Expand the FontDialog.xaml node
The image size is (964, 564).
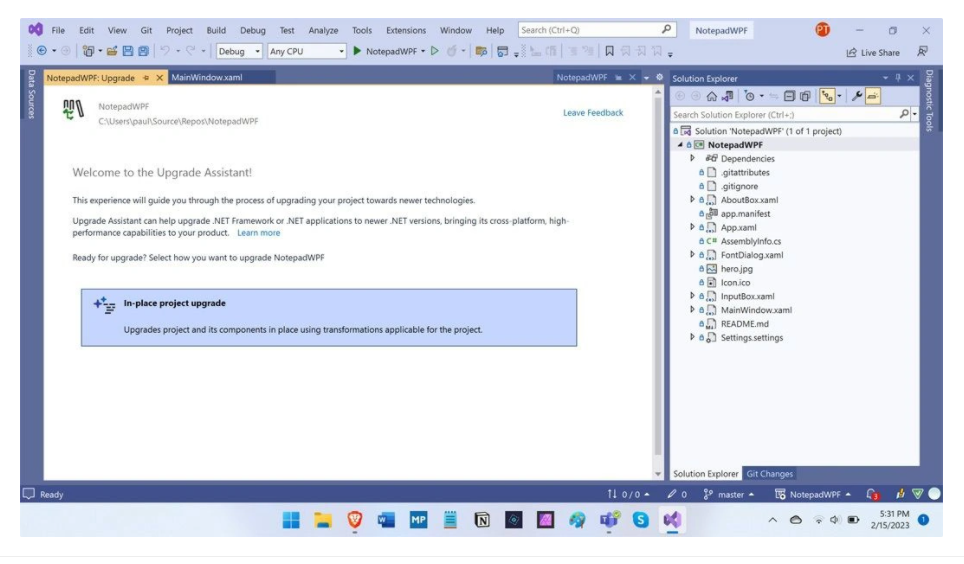[692, 254]
